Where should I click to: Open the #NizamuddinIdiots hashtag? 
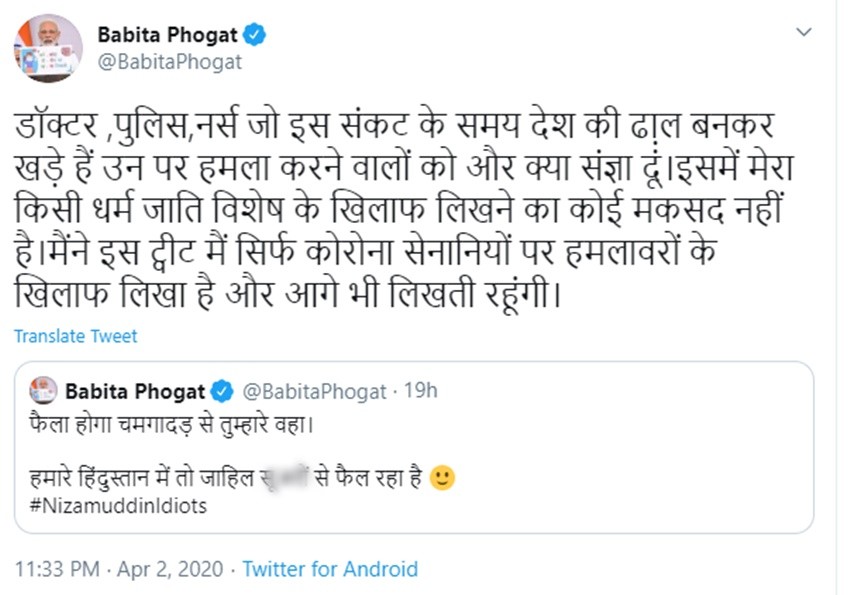(118, 505)
